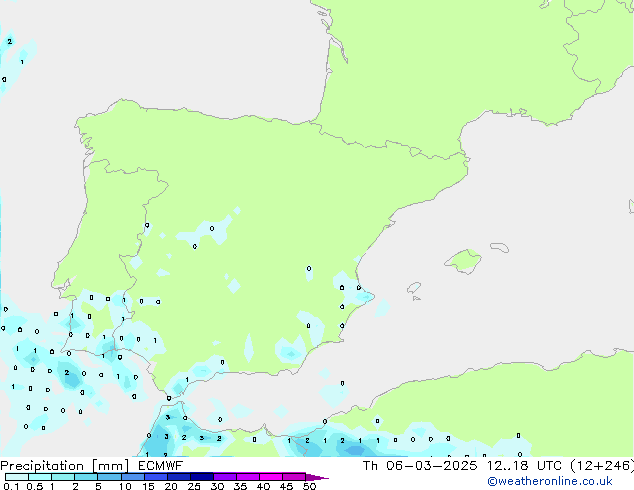Viewport: 634px width, 490px height.
Task: Select the 45–50 mm magenta legend swatch
Action: click(x=298, y=477)
